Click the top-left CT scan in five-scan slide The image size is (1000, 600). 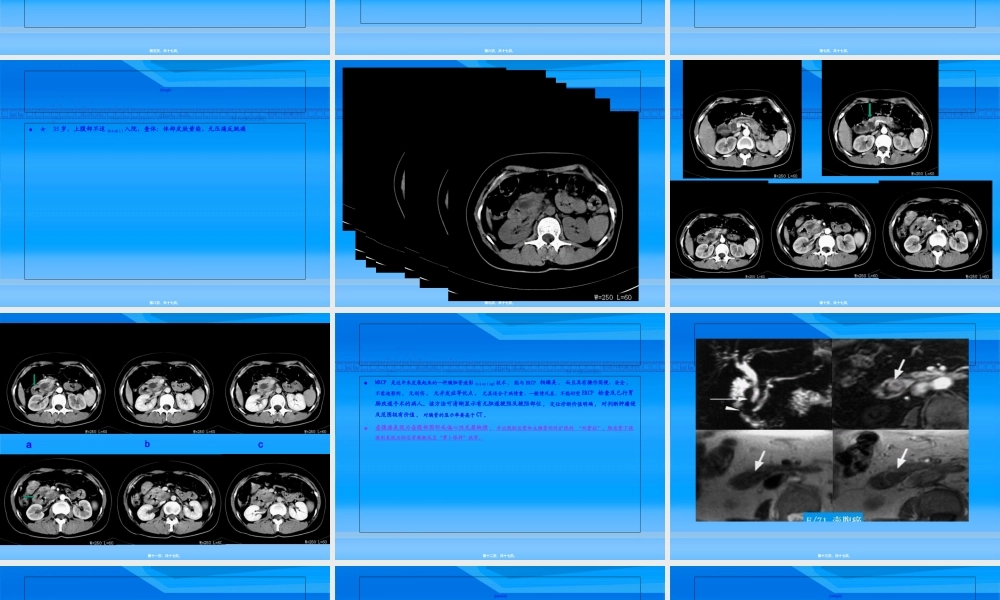(742, 118)
